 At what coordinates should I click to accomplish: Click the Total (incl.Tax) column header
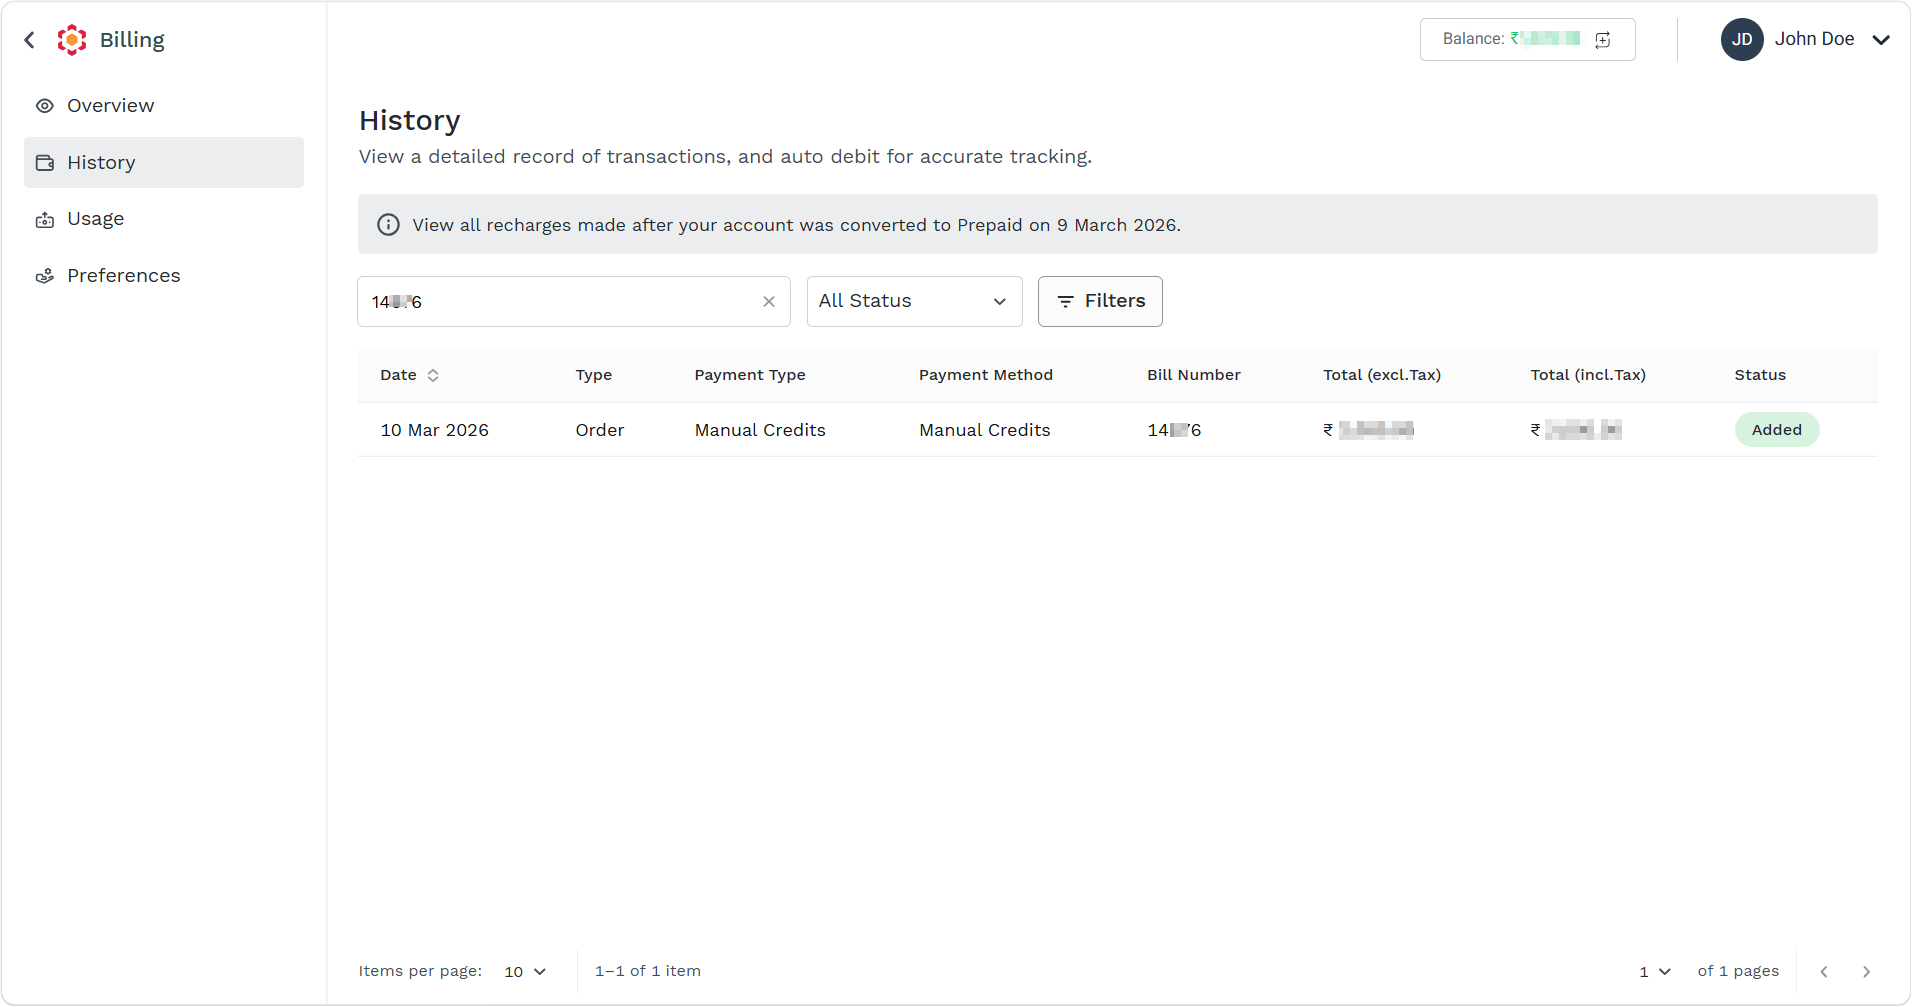1588,375
